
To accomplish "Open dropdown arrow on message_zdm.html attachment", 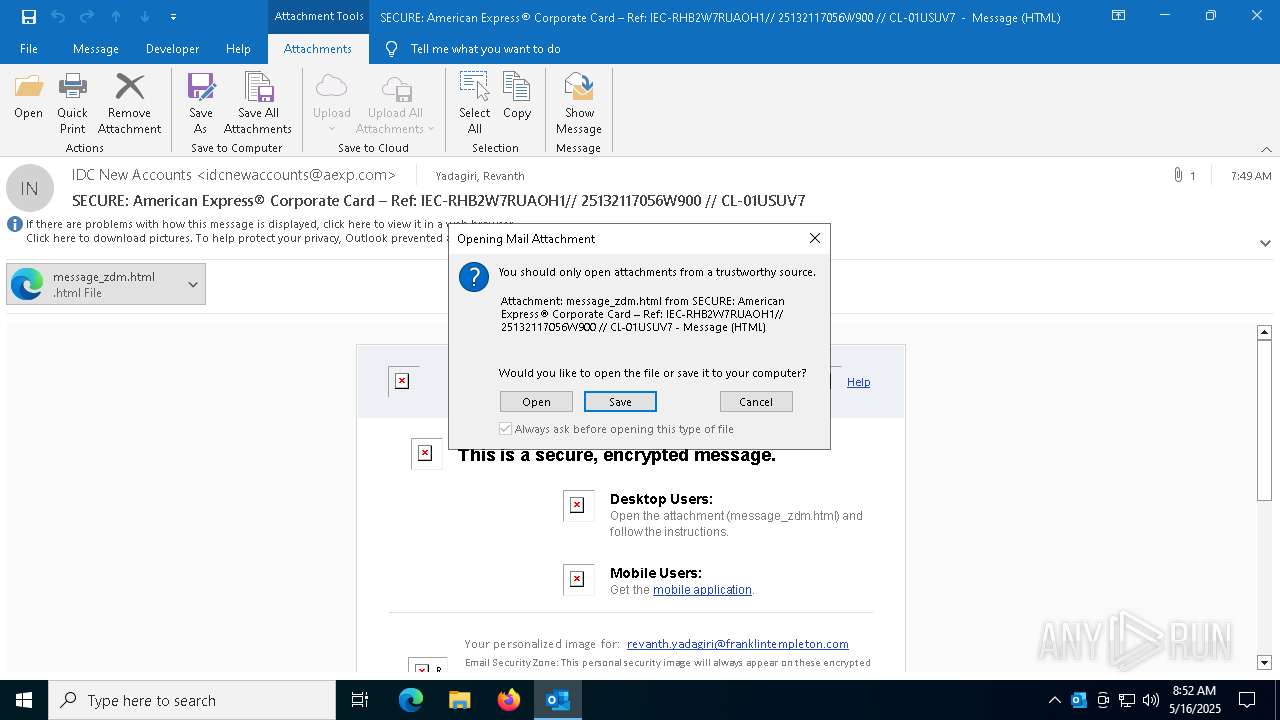I will pos(193,284).
